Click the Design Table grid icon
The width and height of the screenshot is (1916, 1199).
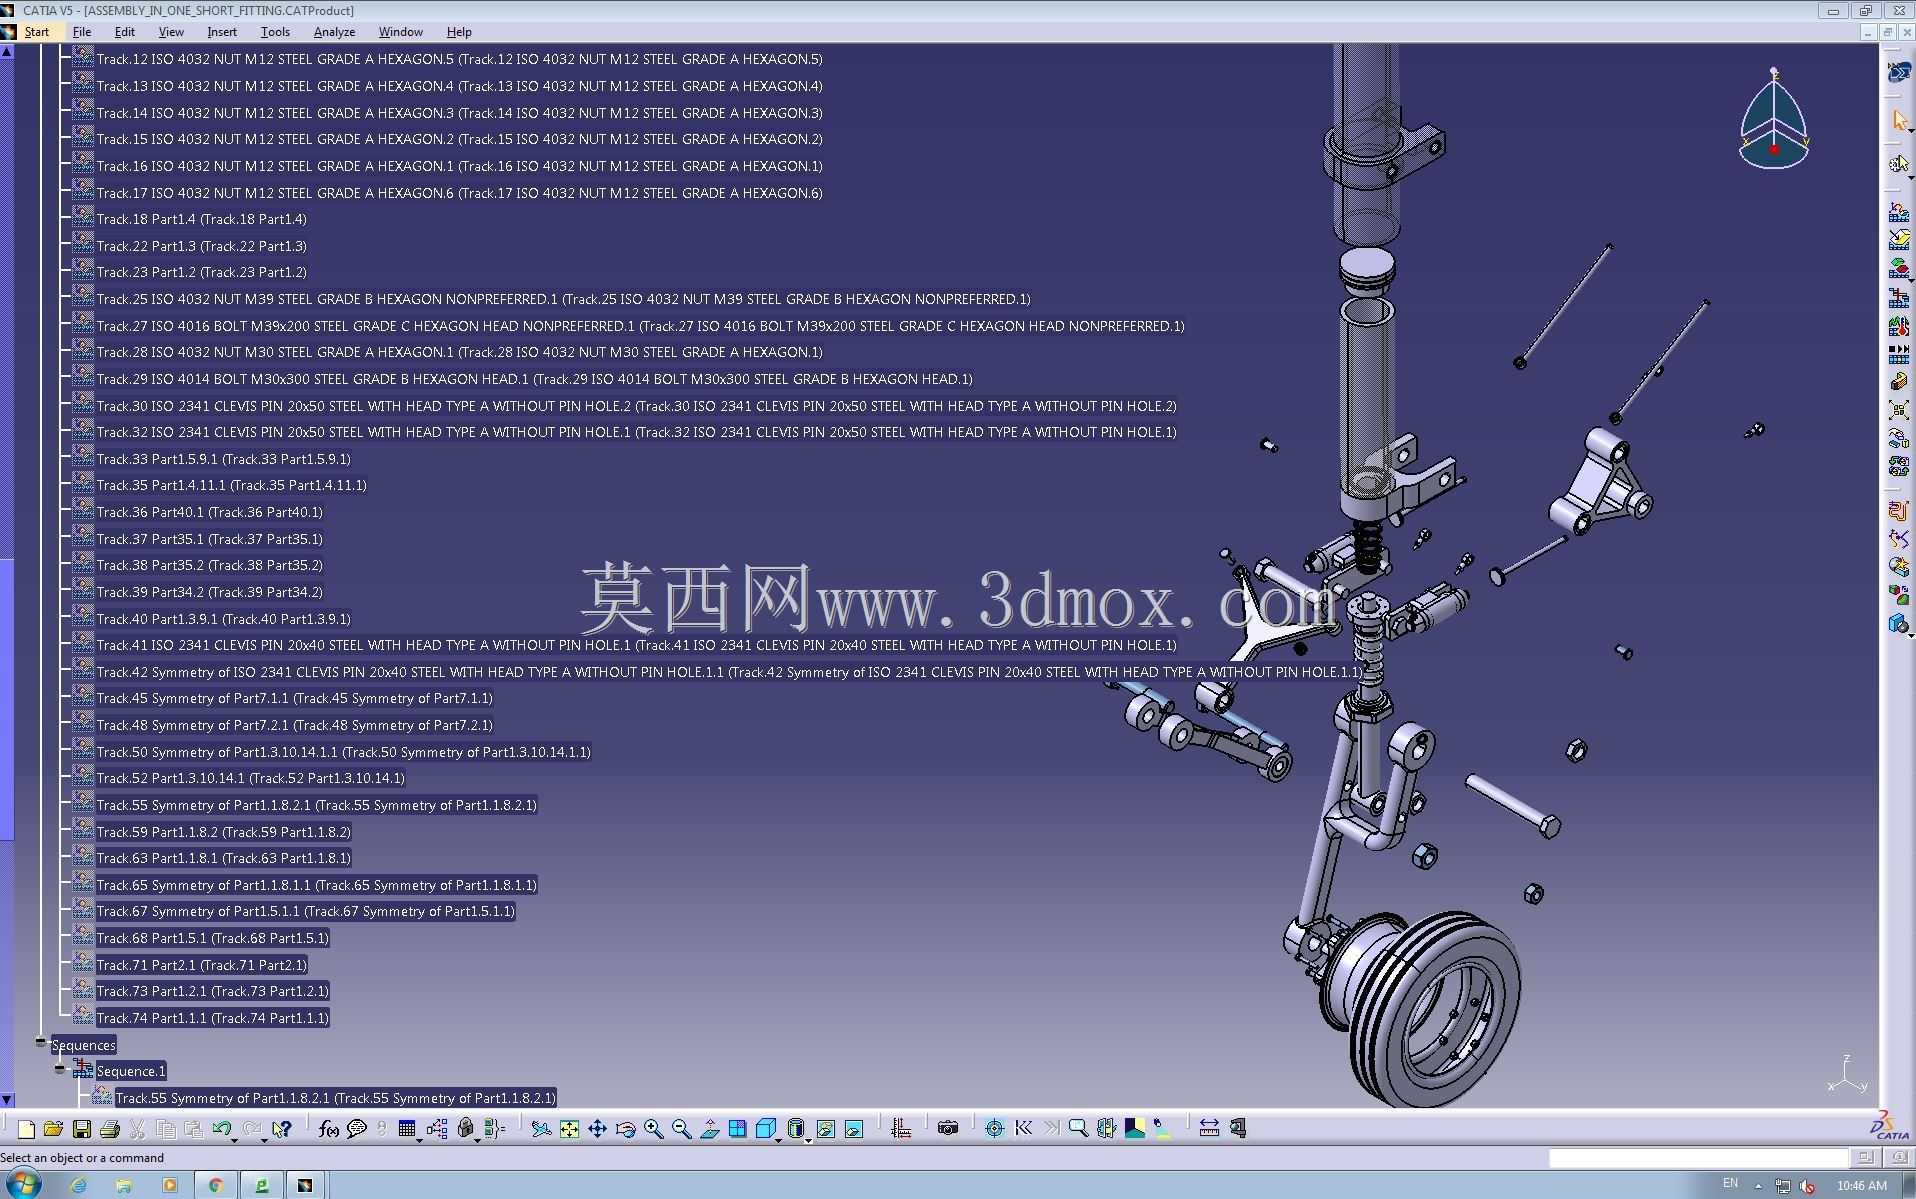[406, 1129]
